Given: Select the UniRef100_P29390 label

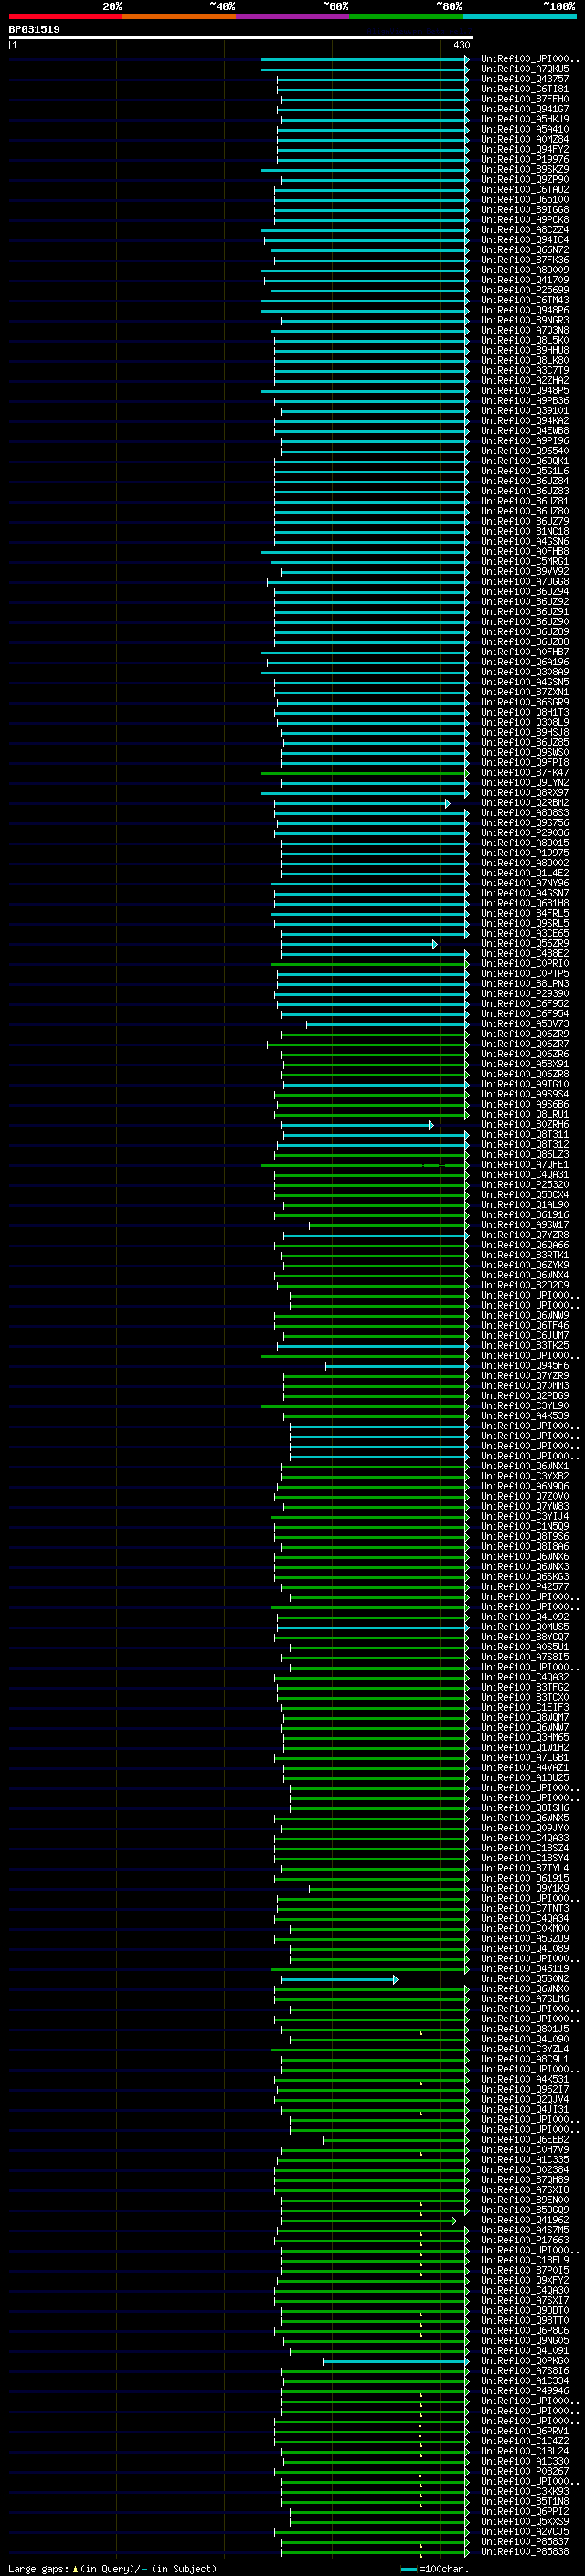Looking at the screenshot, I should pos(524,993).
